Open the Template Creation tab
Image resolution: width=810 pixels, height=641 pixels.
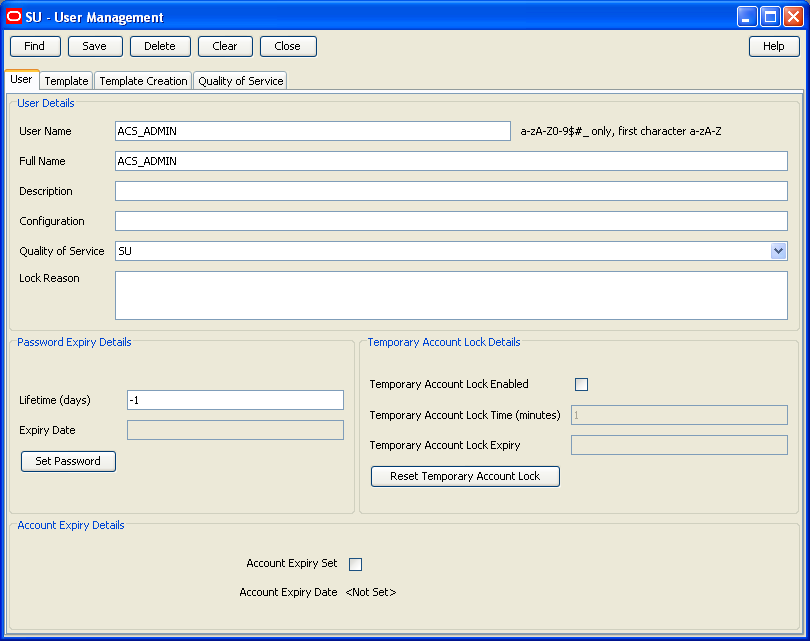(x=142, y=80)
